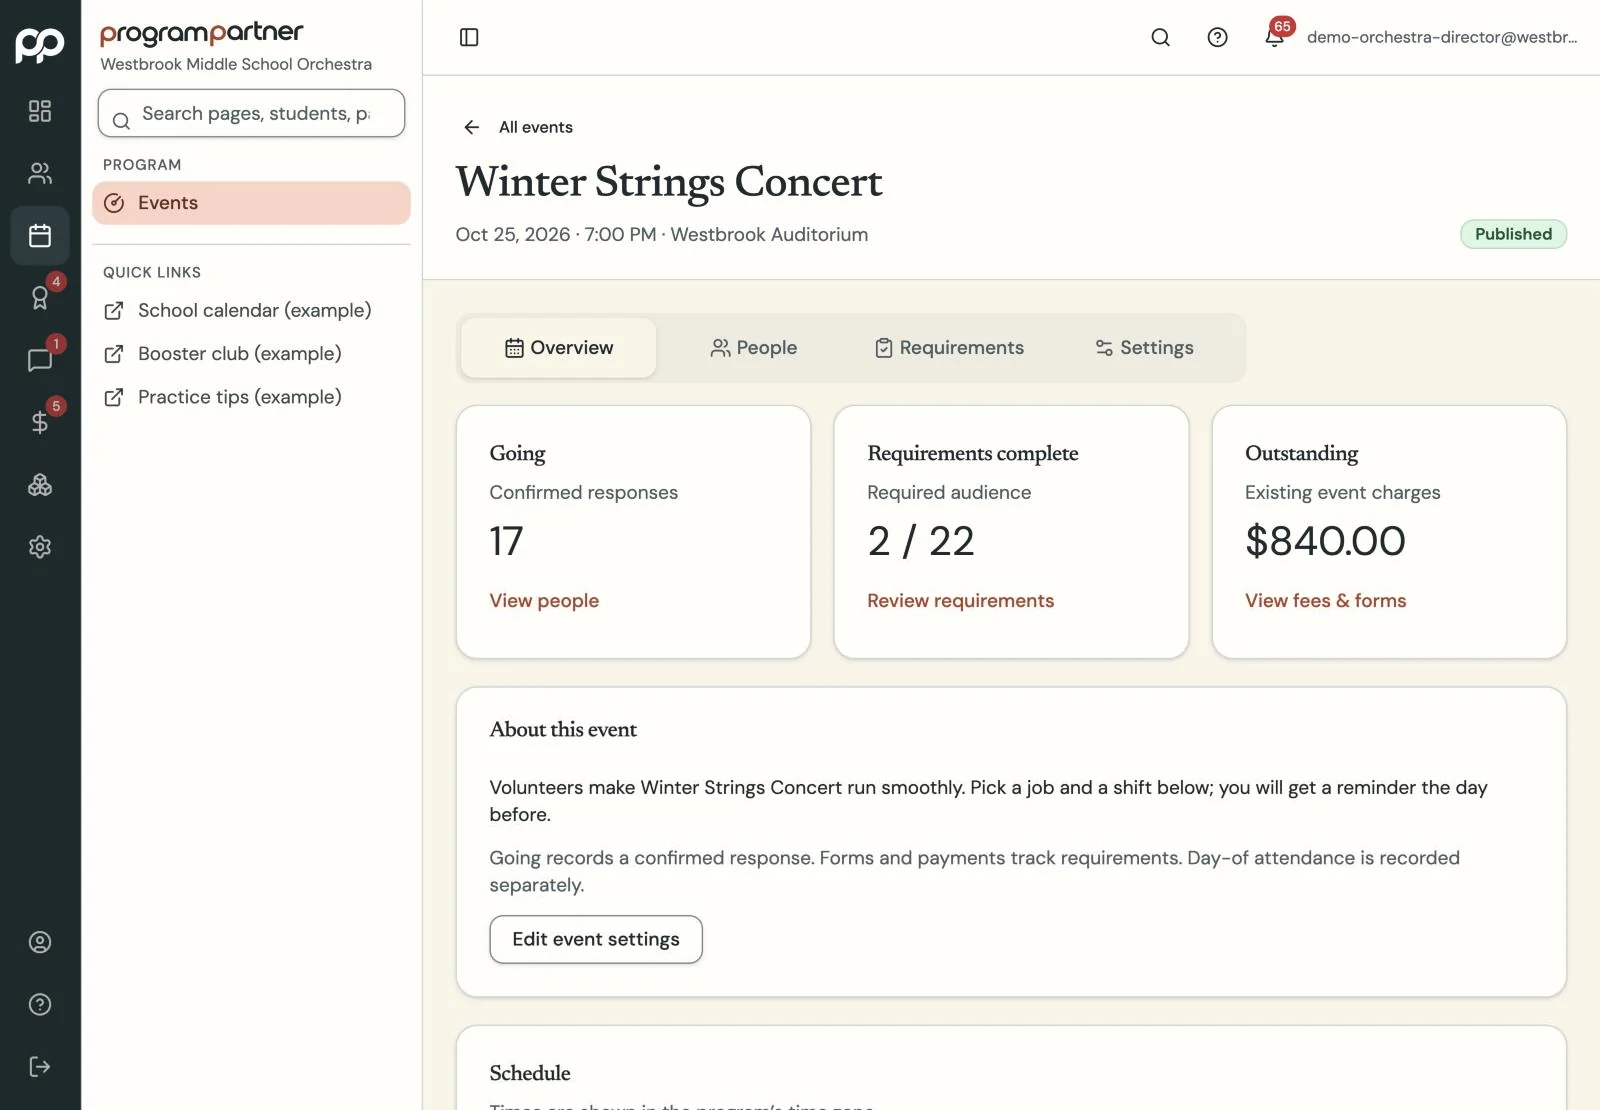1600x1110 pixels.
Task: Click the $840.00 outstanding amount
Action: [x=1325, y=541]
